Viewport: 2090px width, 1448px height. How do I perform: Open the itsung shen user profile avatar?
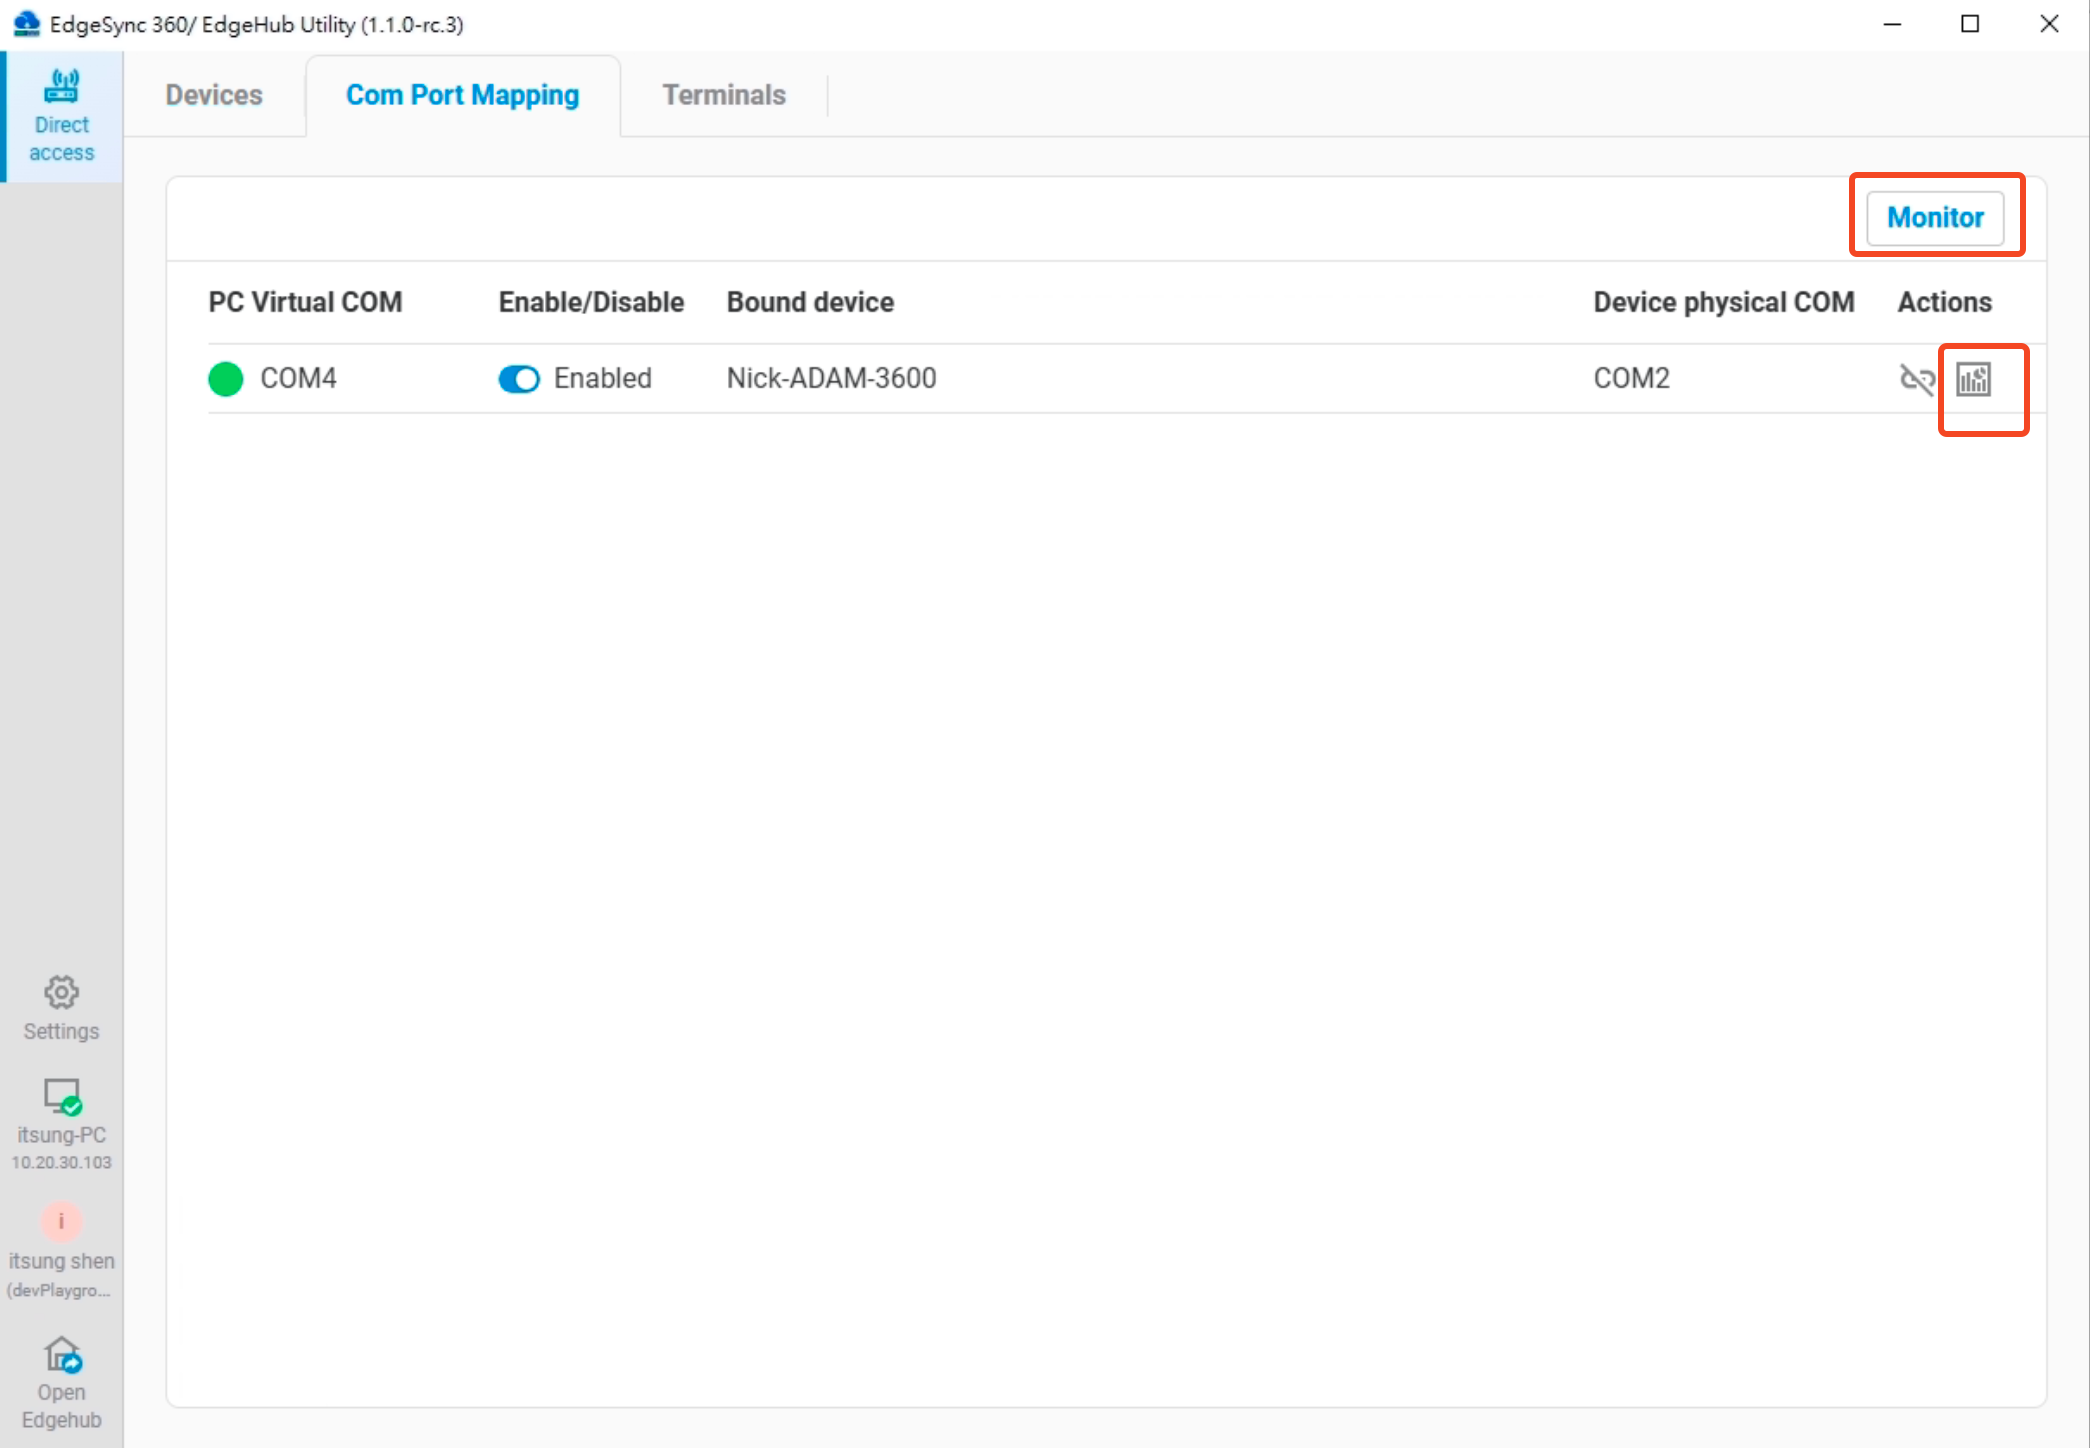[61, 1221]
